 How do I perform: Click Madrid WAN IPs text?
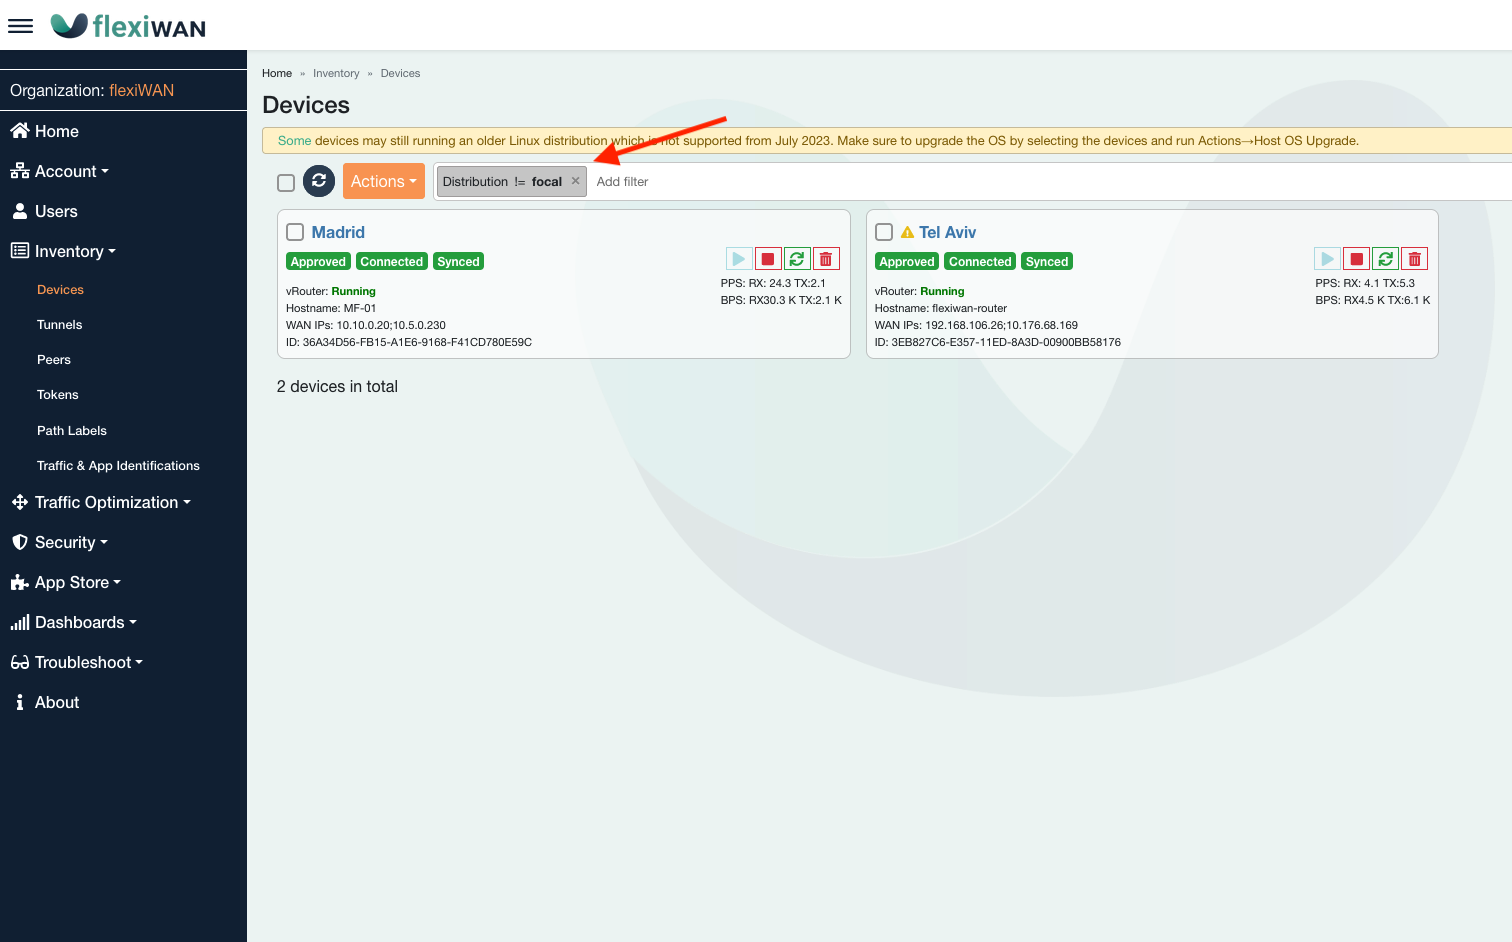pos(366,325)
